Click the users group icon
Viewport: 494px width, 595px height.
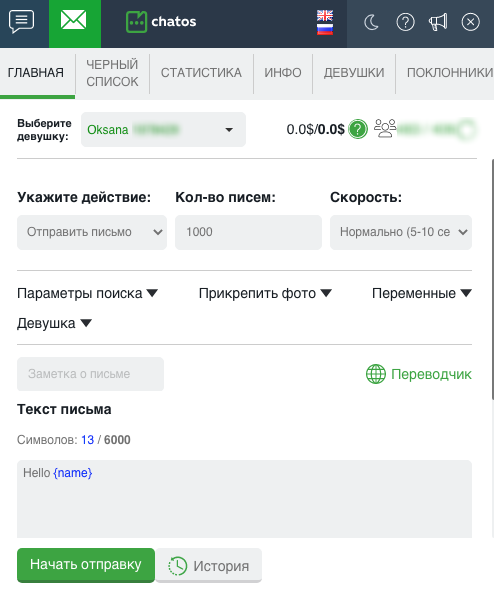pos(385,128)
